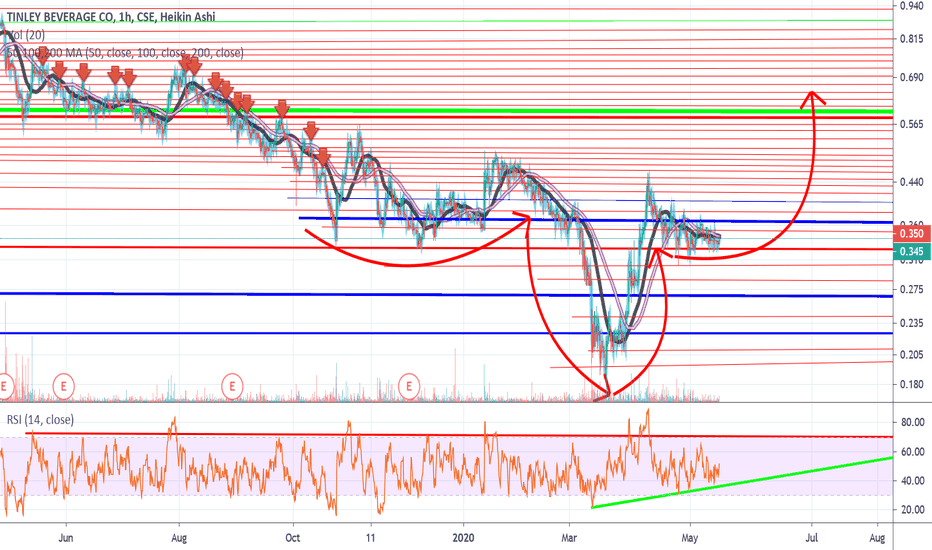The image size is (932, 550).
Task: Click the Oct date on time axis
Action: (x=292, y=538)
